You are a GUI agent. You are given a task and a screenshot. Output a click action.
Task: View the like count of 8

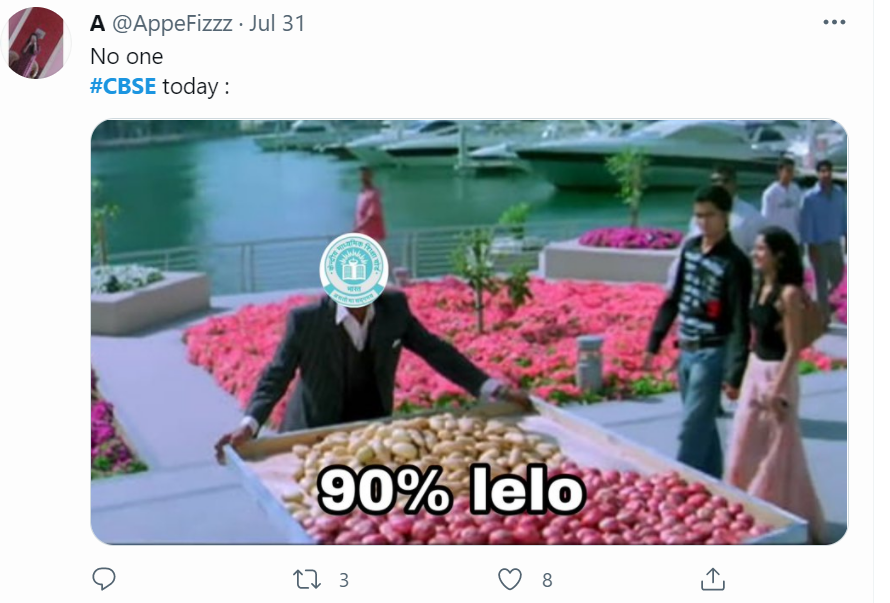547,580
